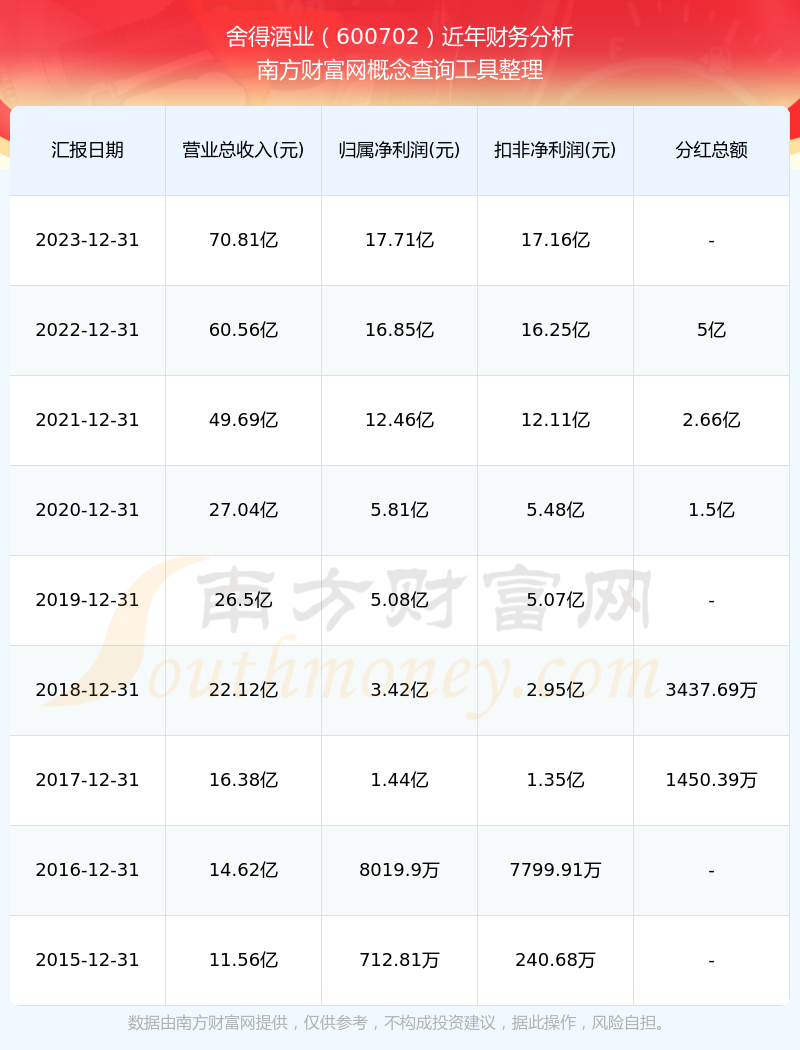Click the date cell 2021-12-31

click(87, 420)
